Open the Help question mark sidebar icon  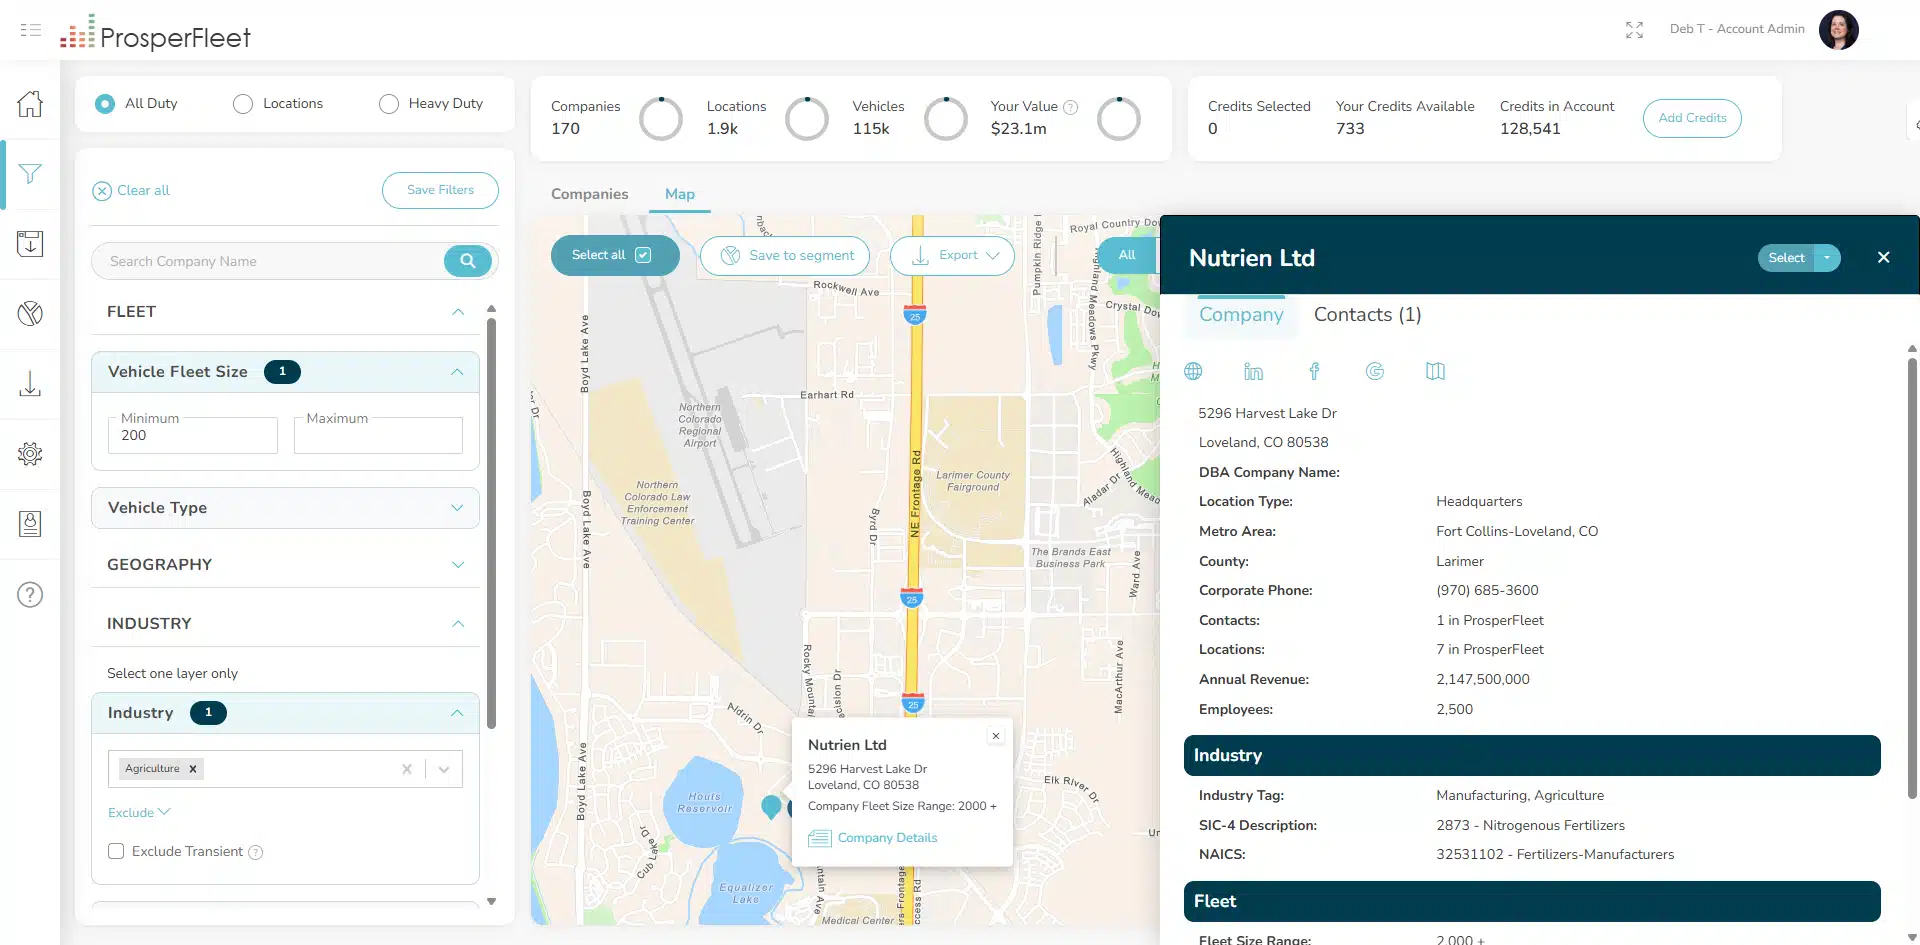pos(30,595)
